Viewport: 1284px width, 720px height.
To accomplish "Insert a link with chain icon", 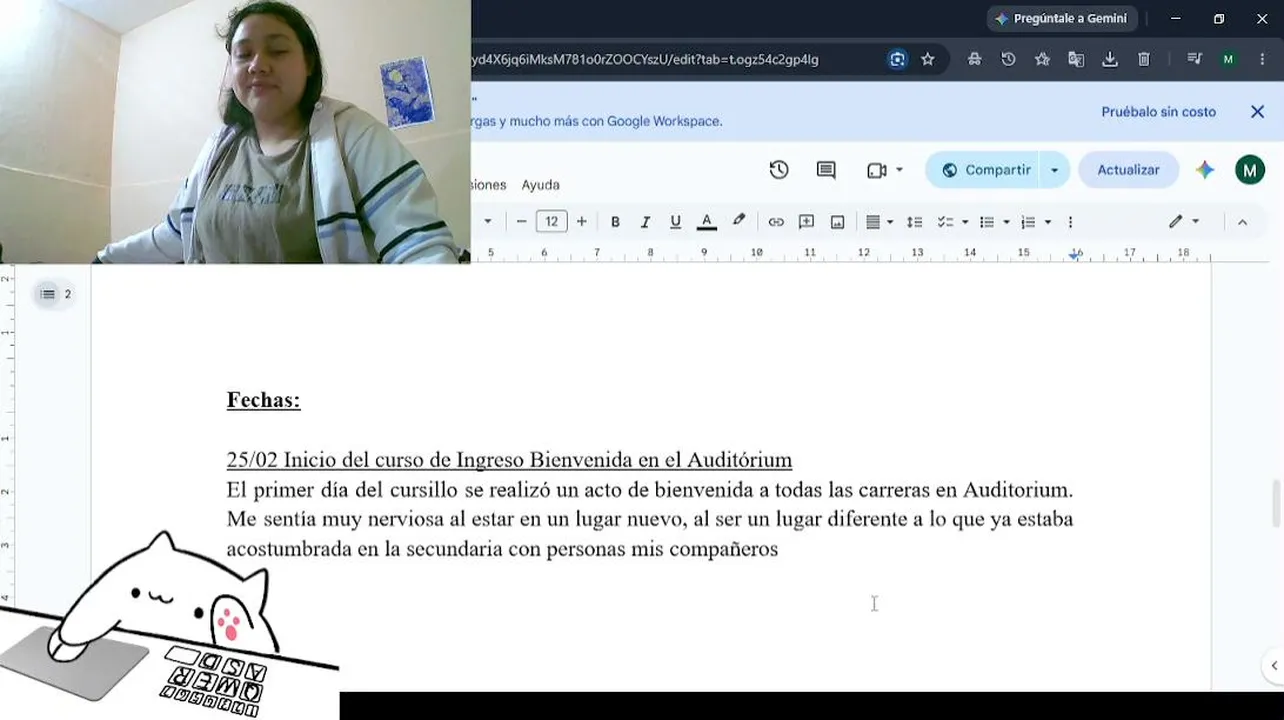I will point(776,222).
